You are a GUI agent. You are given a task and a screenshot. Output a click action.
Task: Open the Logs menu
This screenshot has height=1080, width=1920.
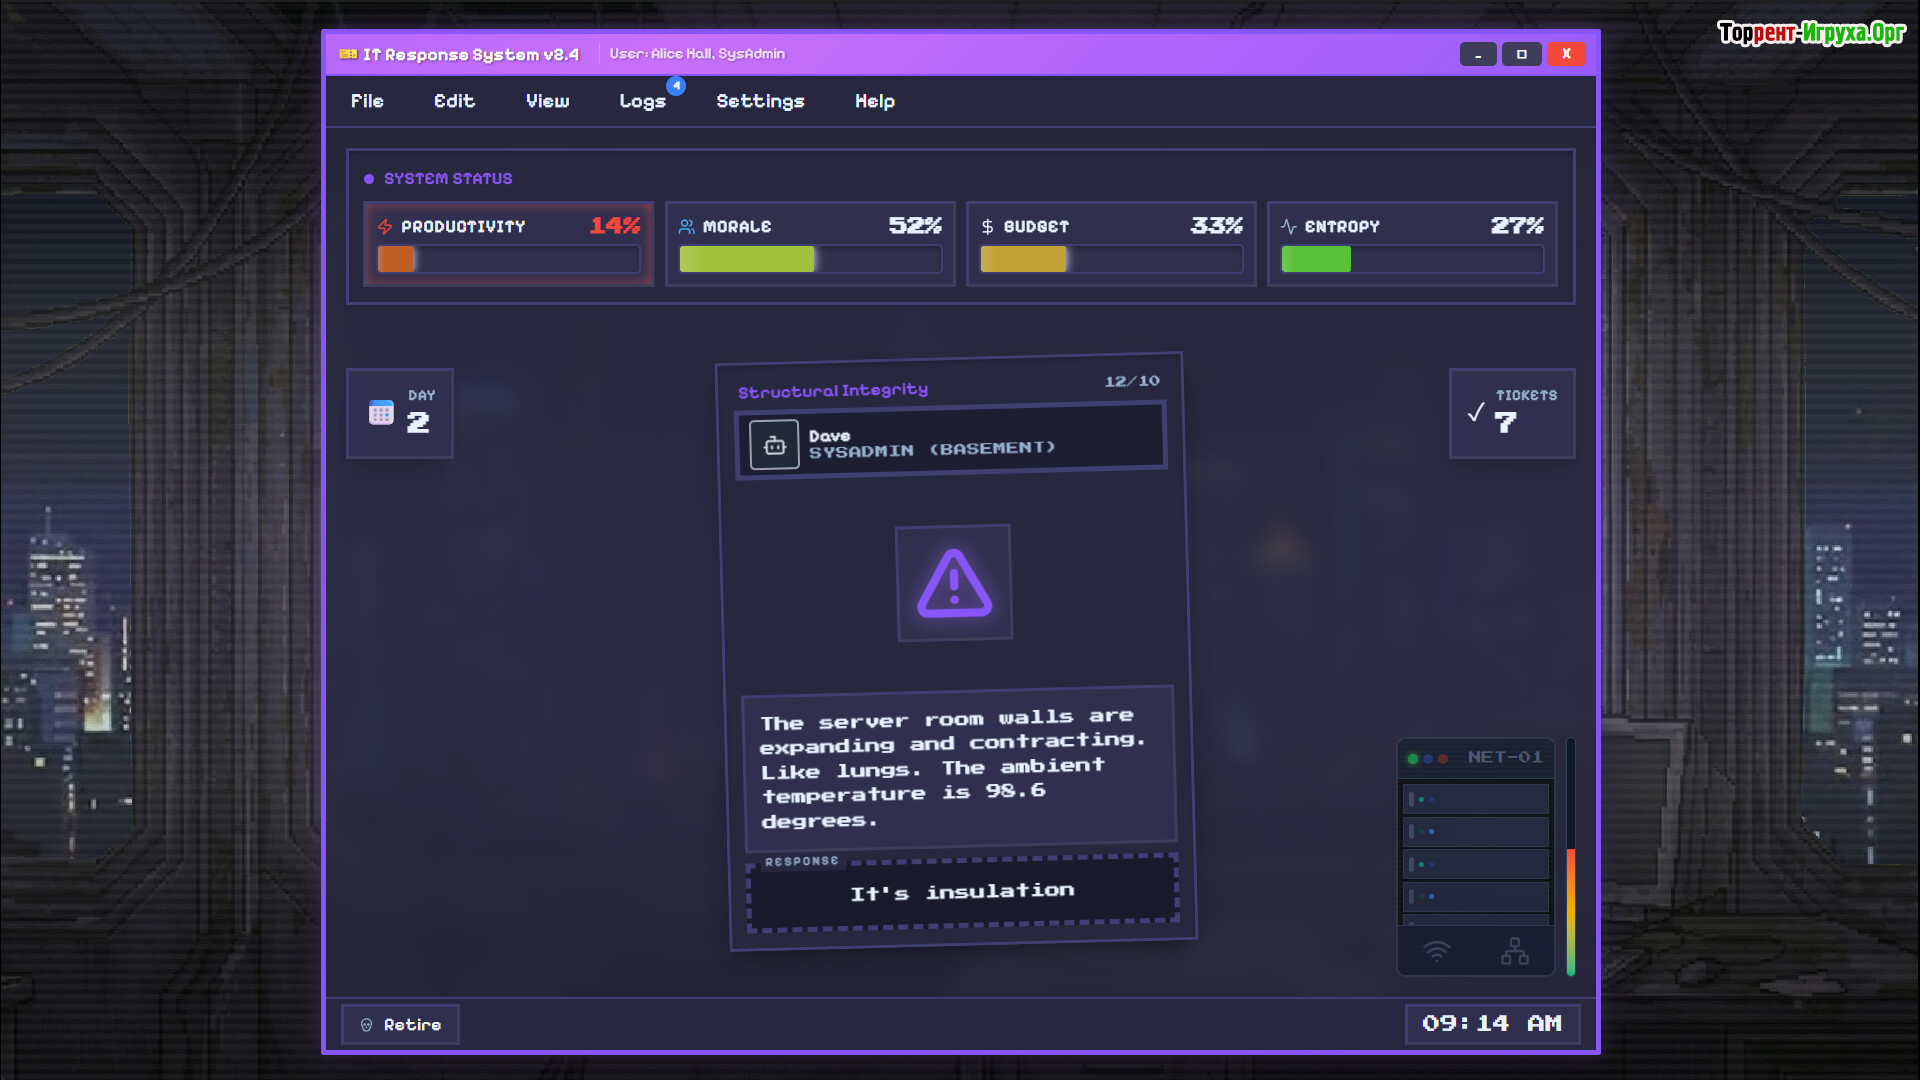[x=642, y=101]
